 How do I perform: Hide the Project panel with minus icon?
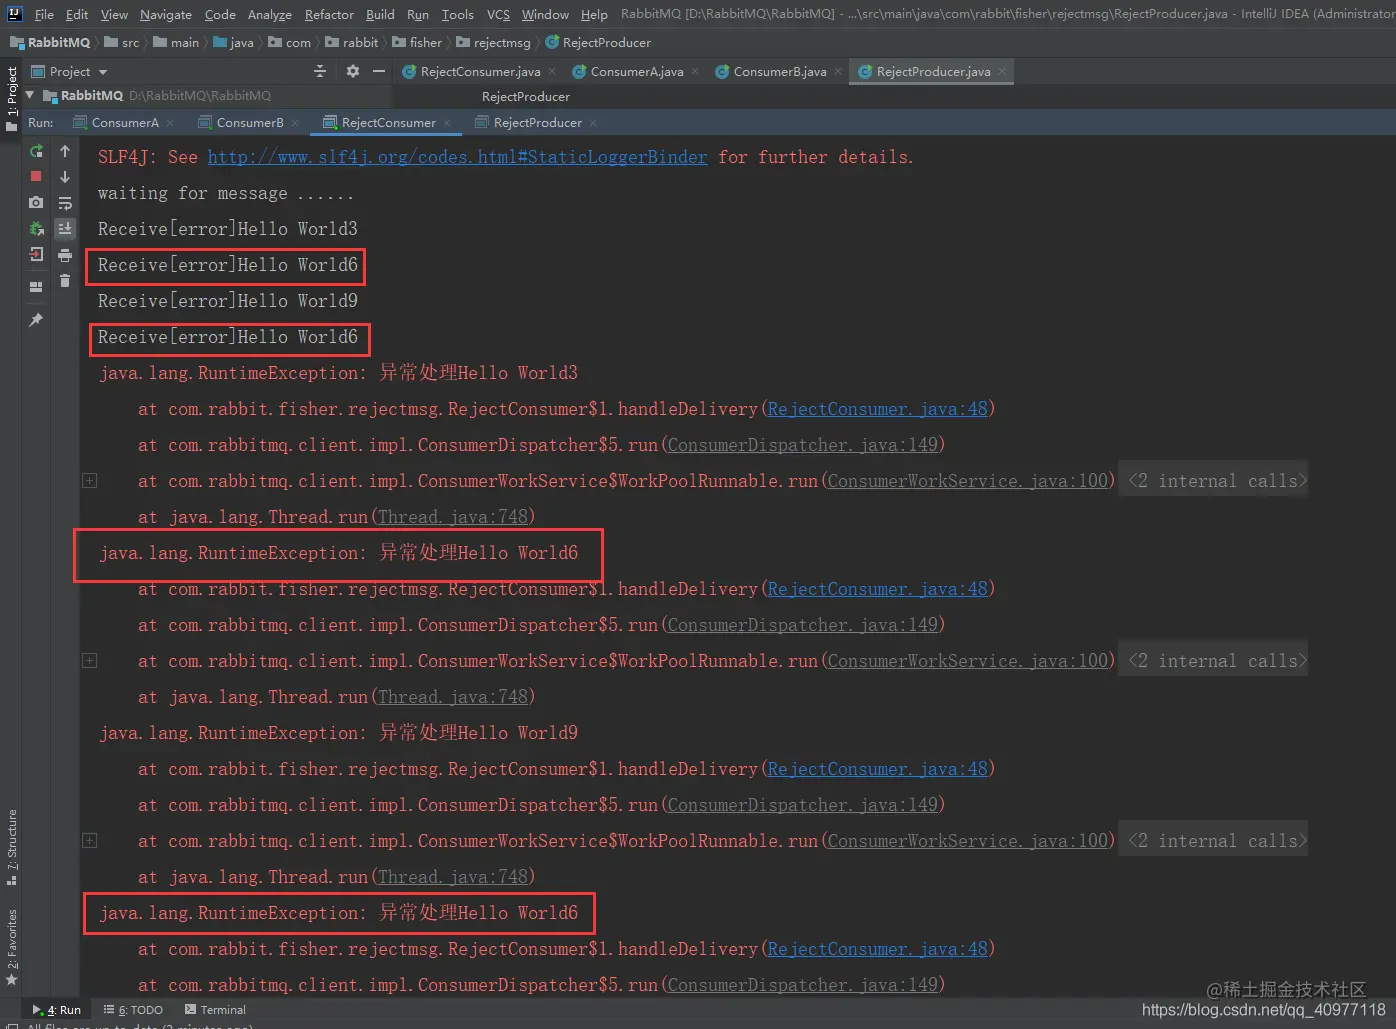click(x=379, y=71)
